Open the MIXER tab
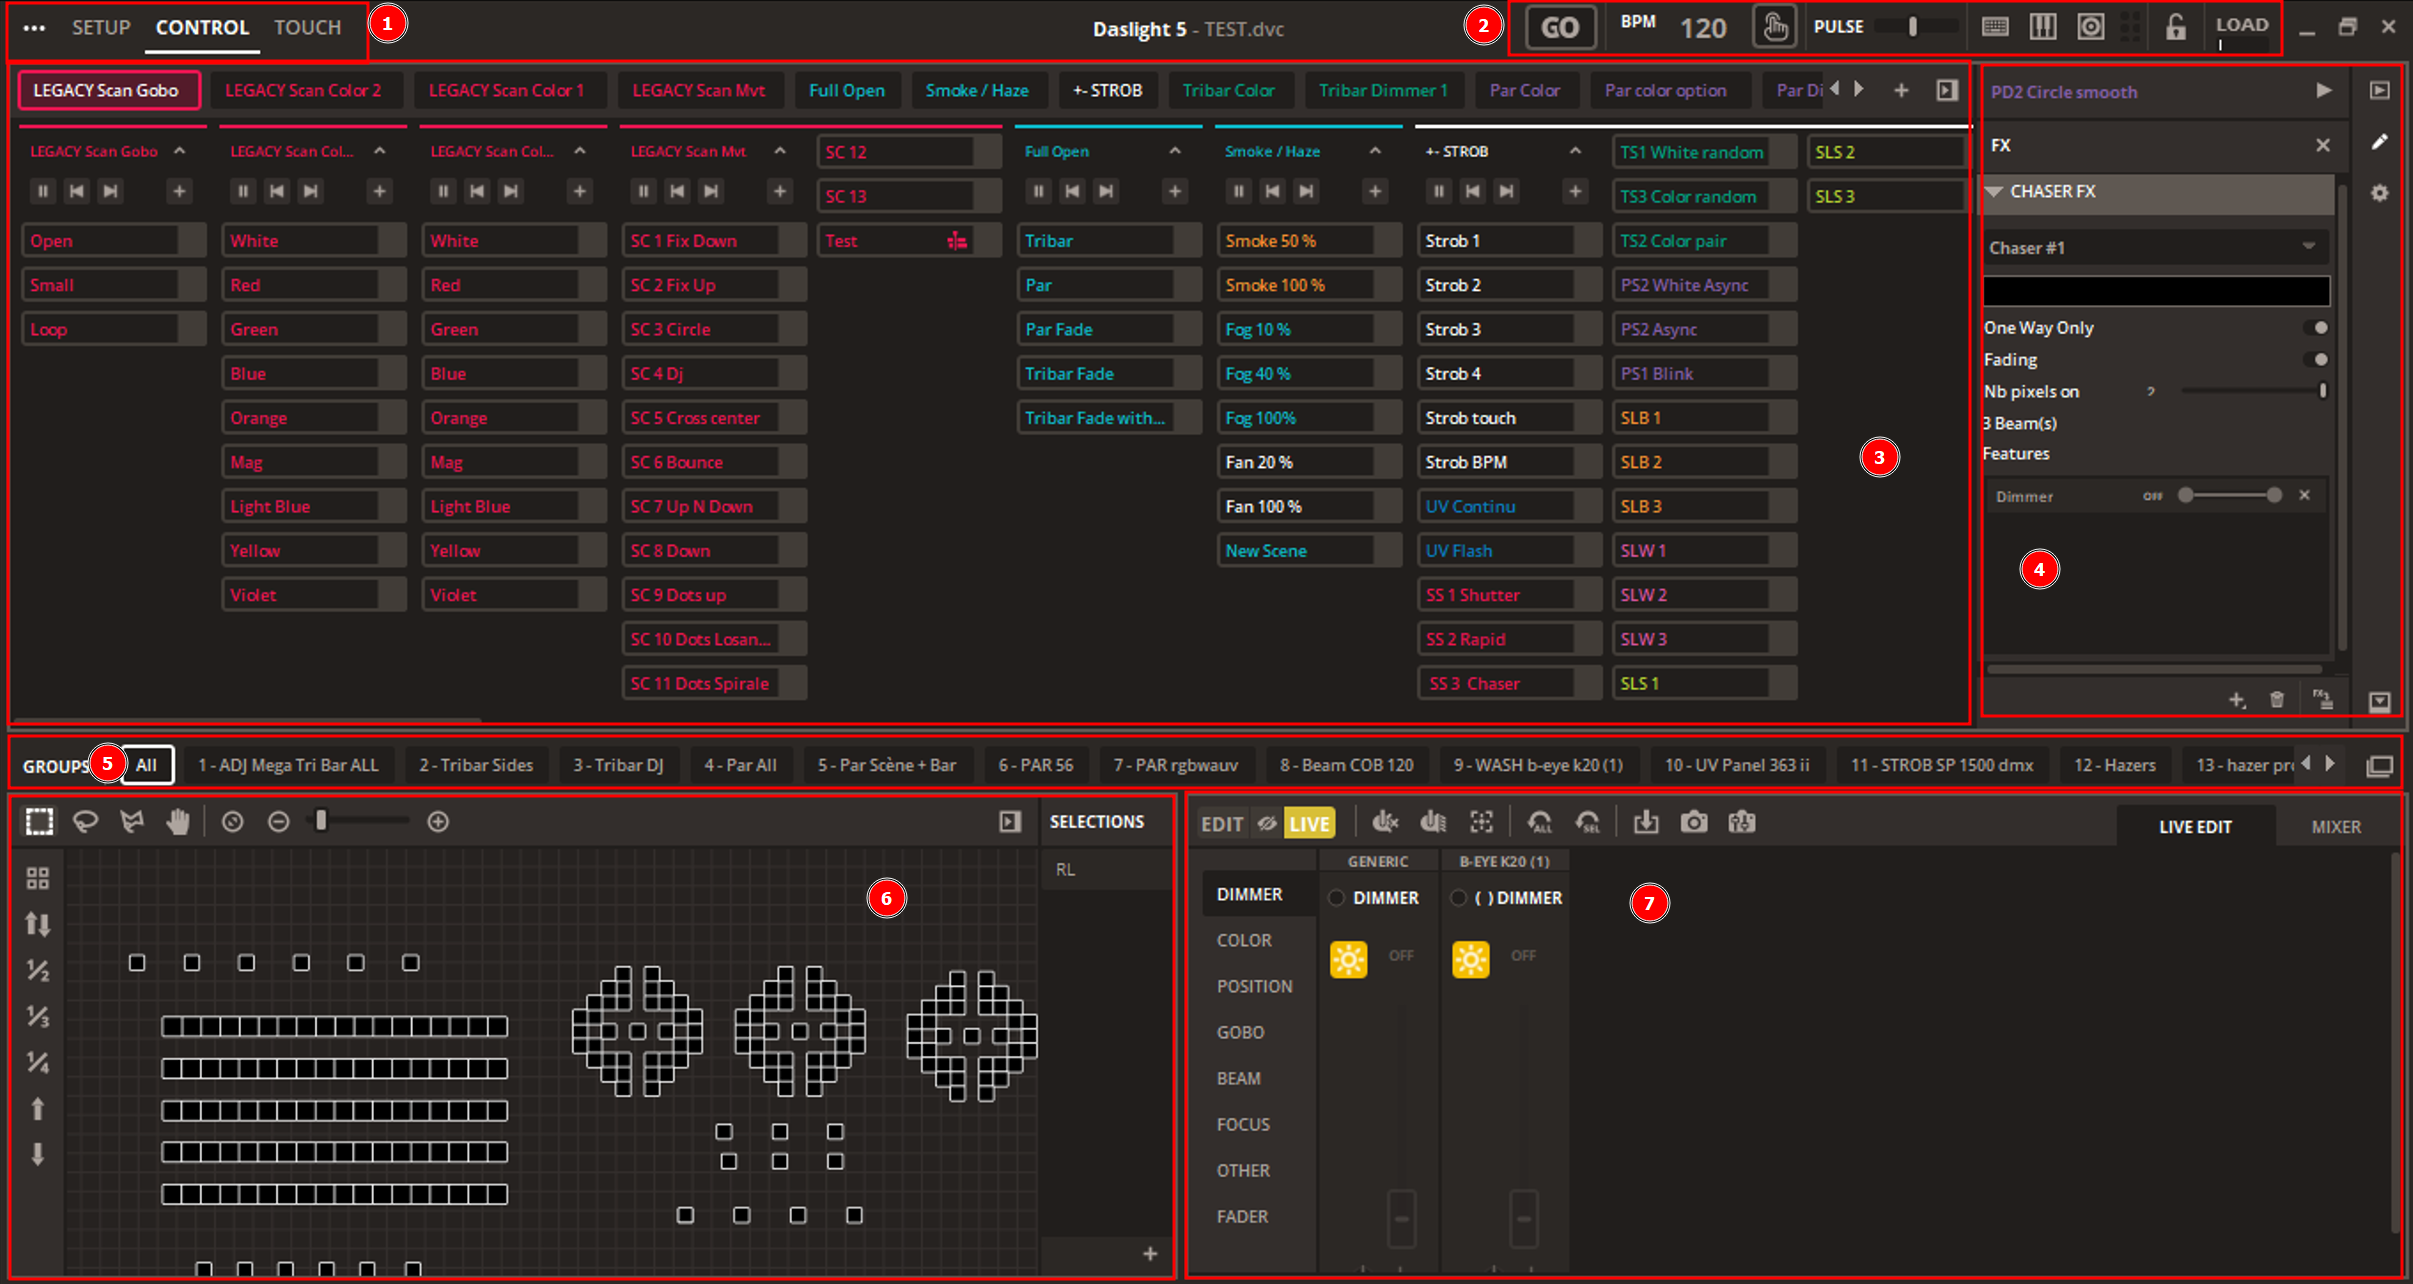Screen dimensions: 2413x1284 click(x=2336, y=827)
